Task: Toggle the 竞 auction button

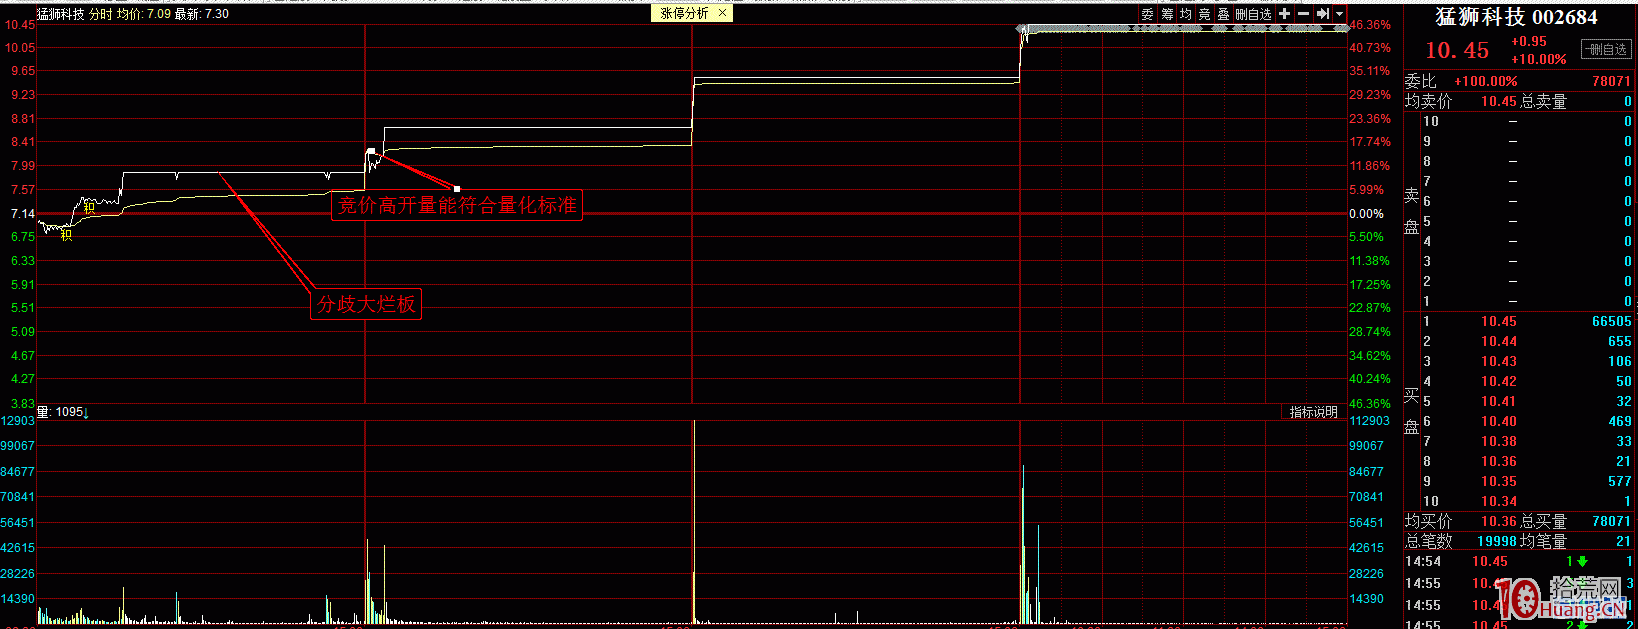Action: (1205, 14)
